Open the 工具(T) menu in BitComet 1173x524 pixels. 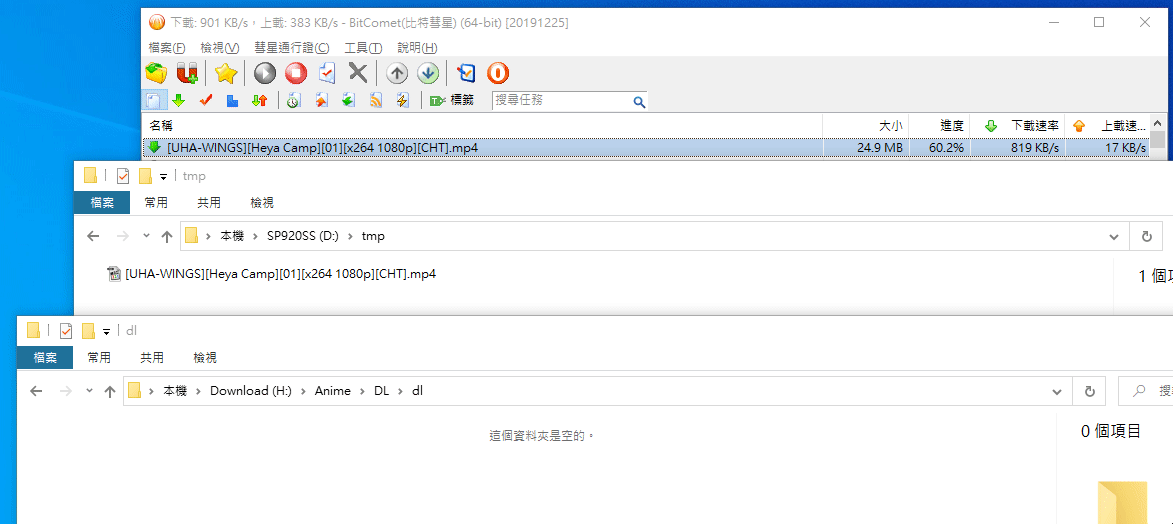pyautogui.click(x=363, y=48)
